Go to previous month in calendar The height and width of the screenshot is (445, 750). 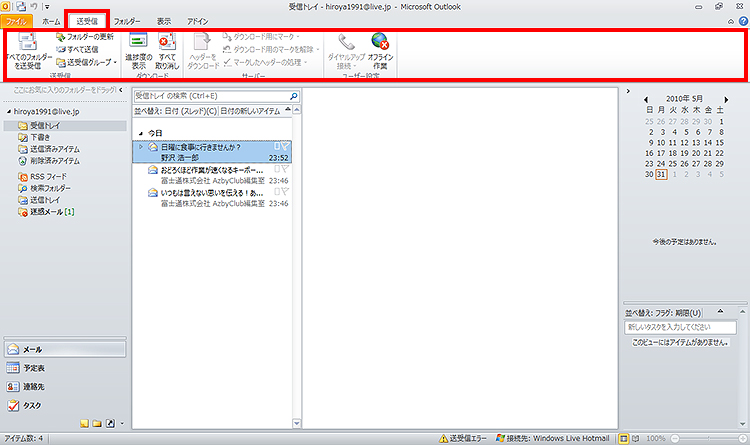(x=646, y=100)
